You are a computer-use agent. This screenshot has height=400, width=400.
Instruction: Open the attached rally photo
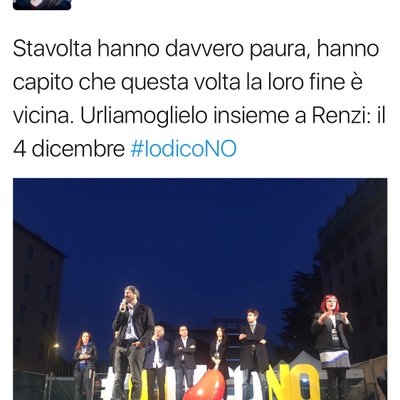[x=200, y=289]
